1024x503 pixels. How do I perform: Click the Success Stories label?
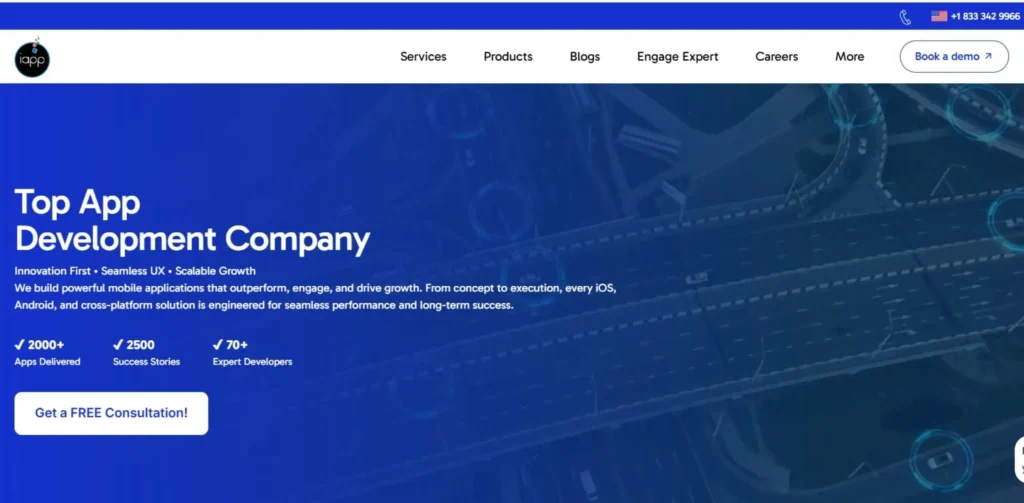point(147,362)
